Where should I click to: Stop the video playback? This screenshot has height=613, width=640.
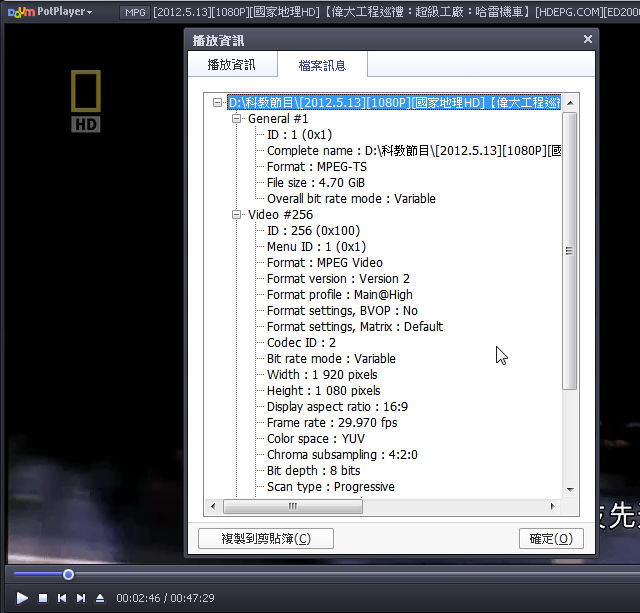[43, 598]
